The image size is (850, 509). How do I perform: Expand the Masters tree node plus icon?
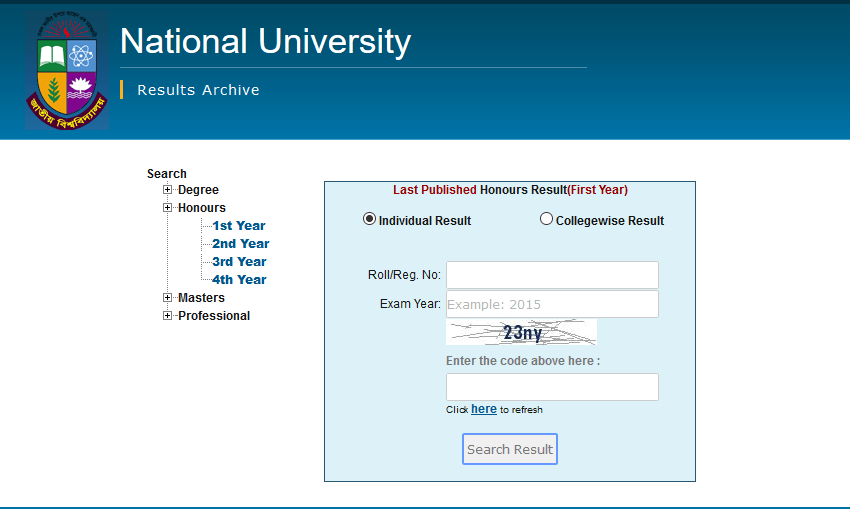click(168, 298)
